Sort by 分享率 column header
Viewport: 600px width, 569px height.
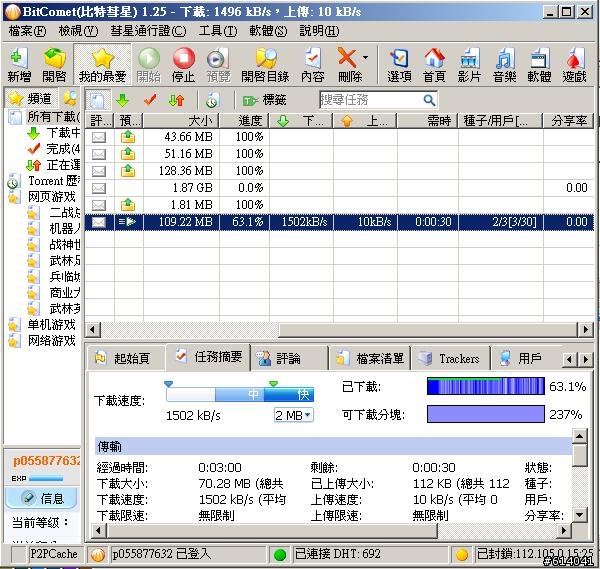click(569, 121)
